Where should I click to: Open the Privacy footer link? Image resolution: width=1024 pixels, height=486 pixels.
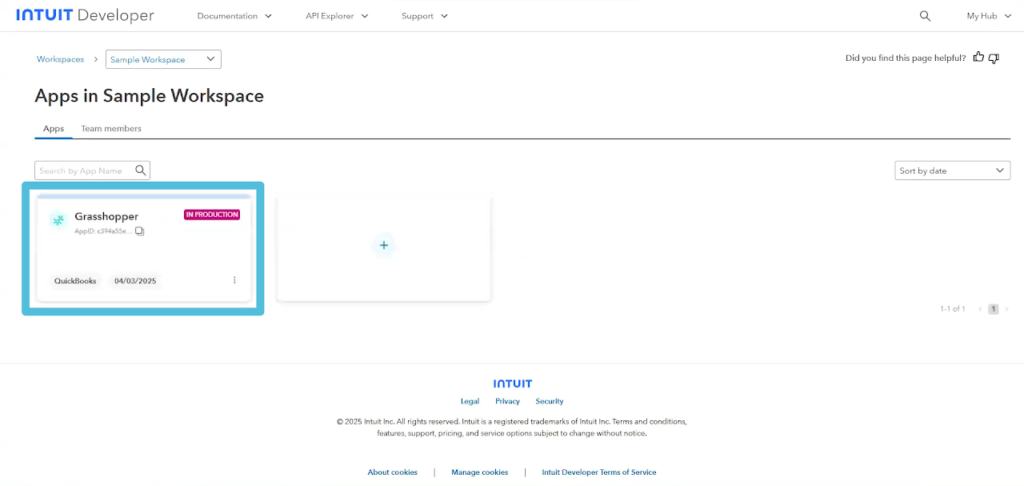coord(508,401)
